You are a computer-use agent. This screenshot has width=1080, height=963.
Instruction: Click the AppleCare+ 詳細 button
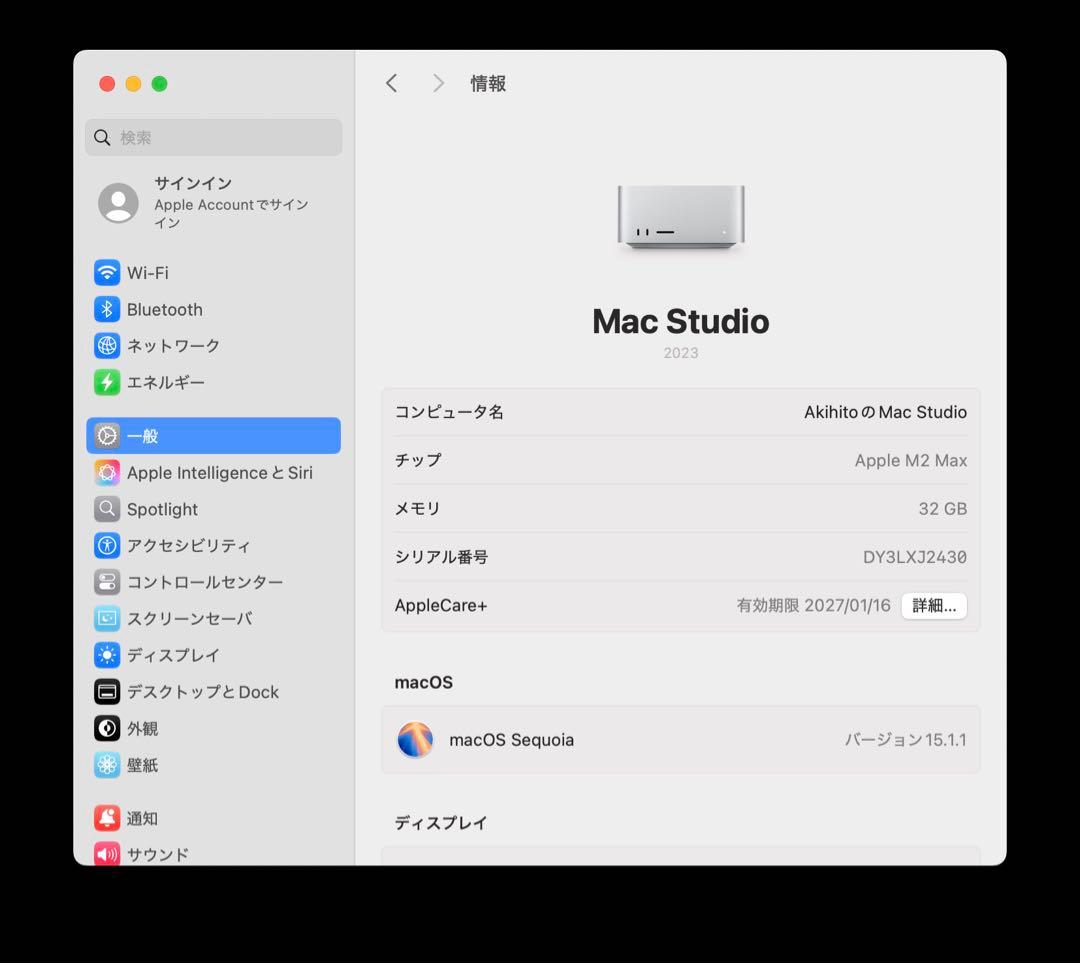coord(934,605)
